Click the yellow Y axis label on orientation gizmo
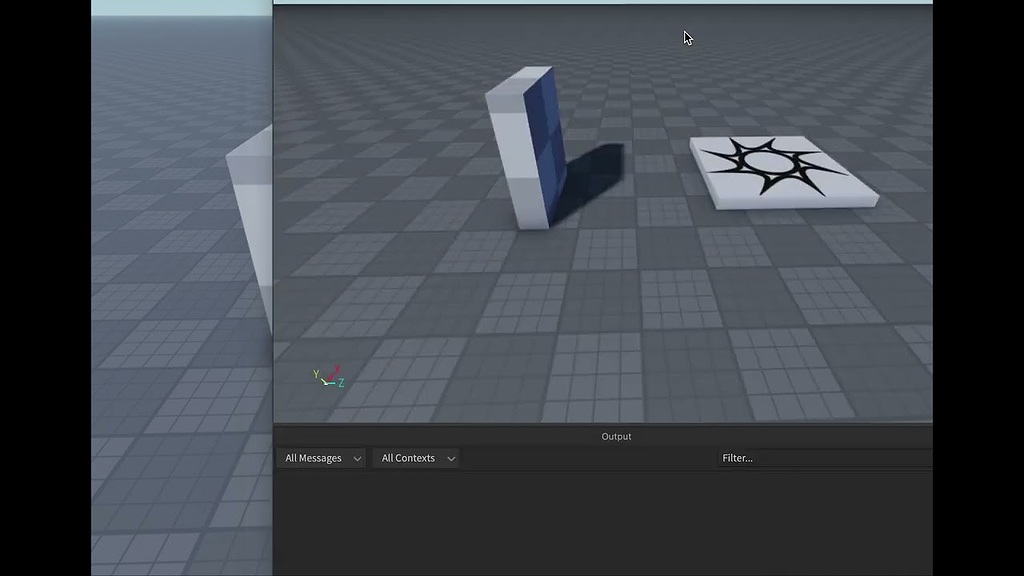 pyautogui.click(x=316, y=374)
